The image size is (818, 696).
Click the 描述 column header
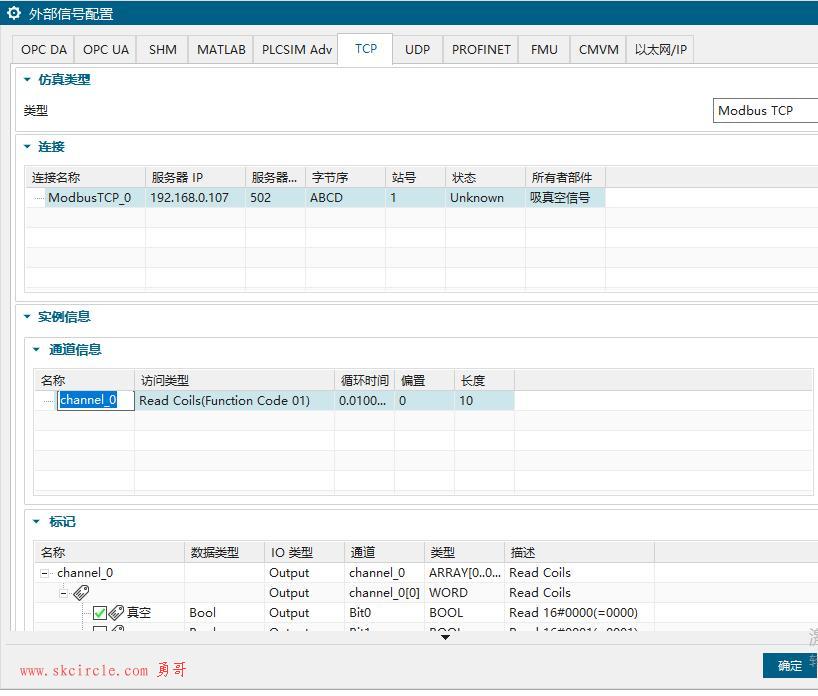579,553
